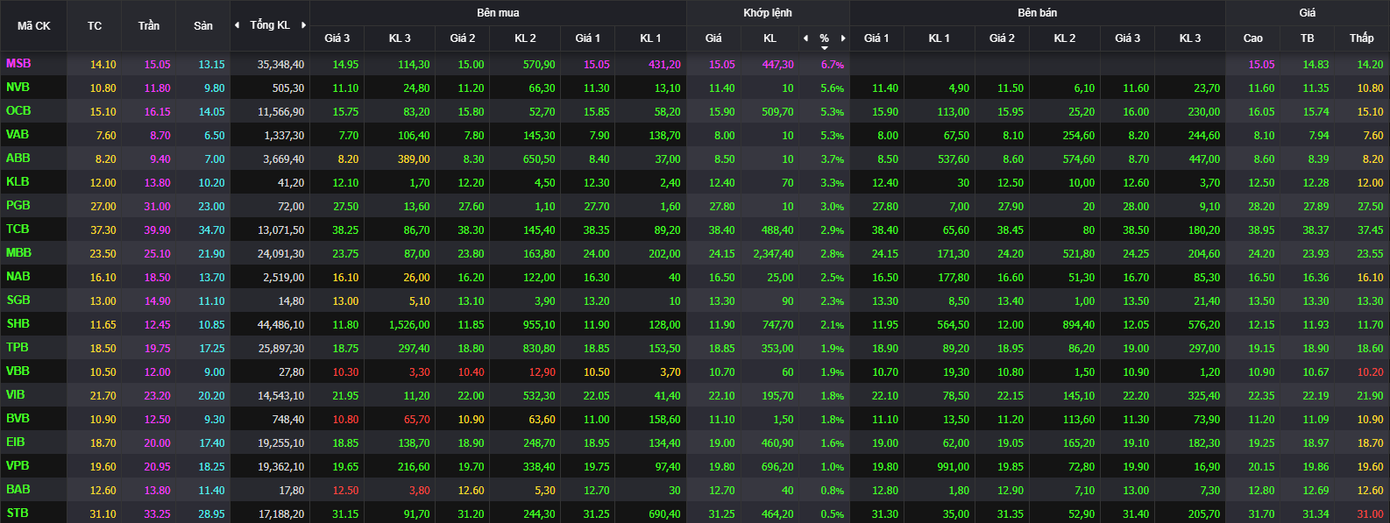Sort by the Mã CK column header
Screen dimensions: 1390x523
34,25
